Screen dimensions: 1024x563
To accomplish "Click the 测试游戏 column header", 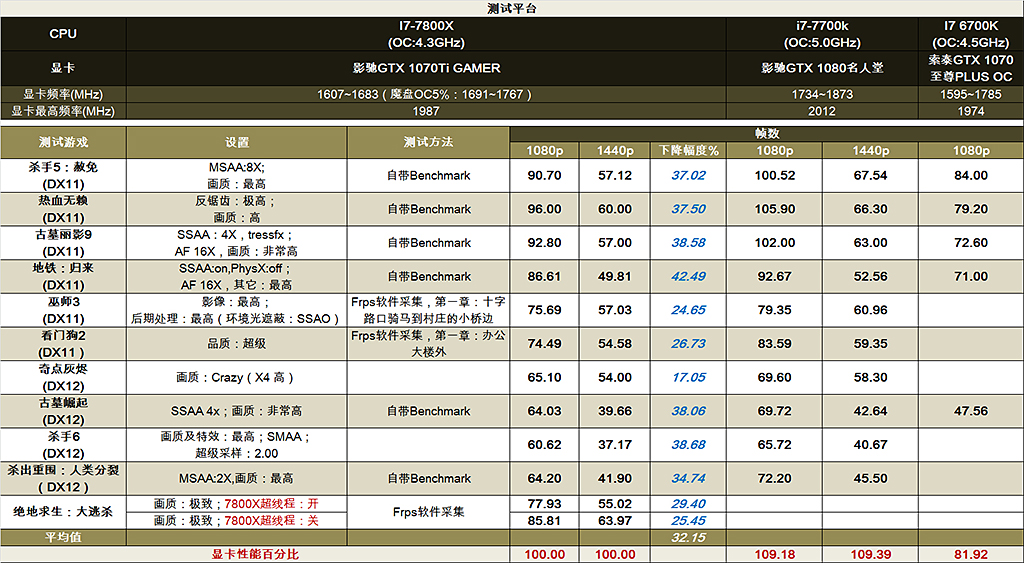I will [x=63, y=142].
